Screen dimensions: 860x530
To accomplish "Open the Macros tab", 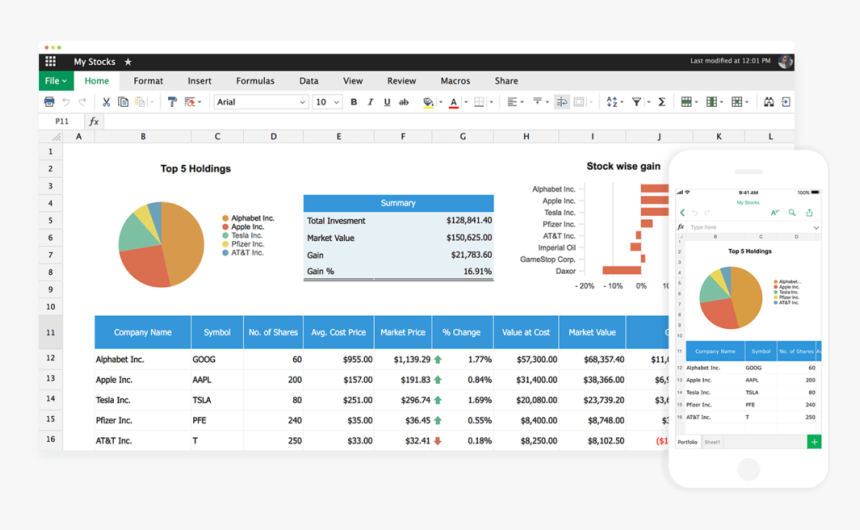I will [x=455, y=81].
